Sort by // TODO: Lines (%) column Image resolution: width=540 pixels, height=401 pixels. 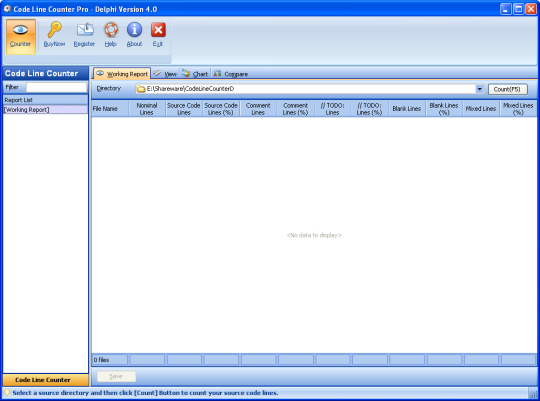(x=370, y=109)
